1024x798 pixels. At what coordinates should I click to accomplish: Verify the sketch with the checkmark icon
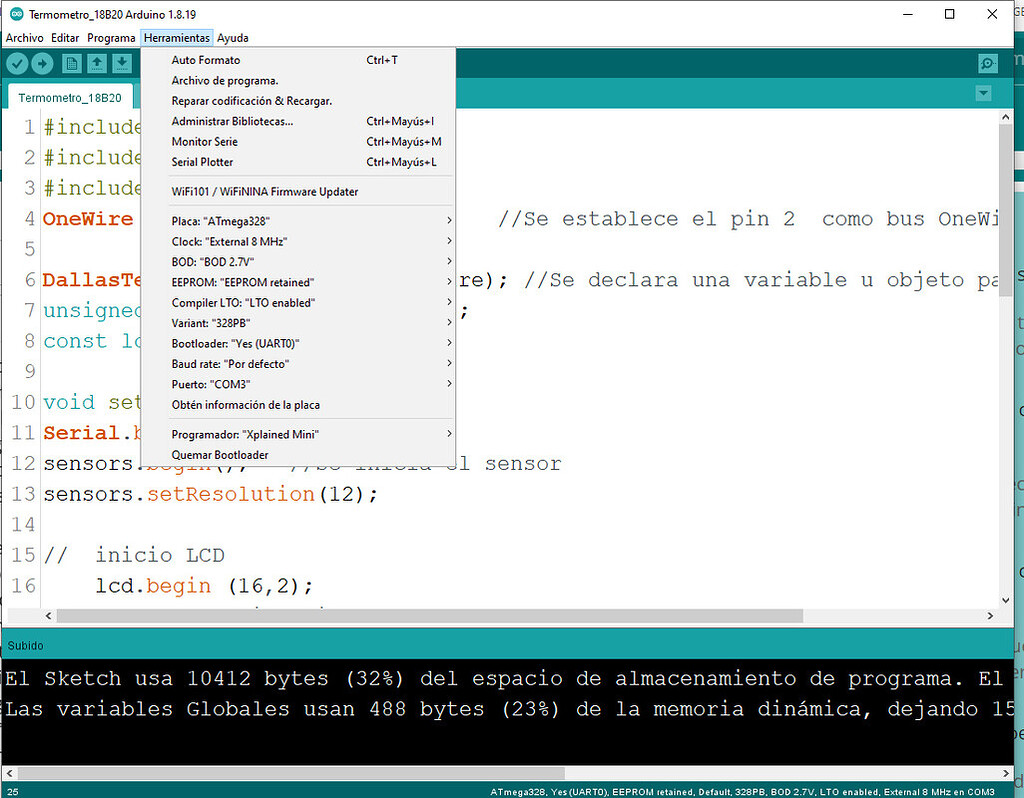(x=17, y=62)
